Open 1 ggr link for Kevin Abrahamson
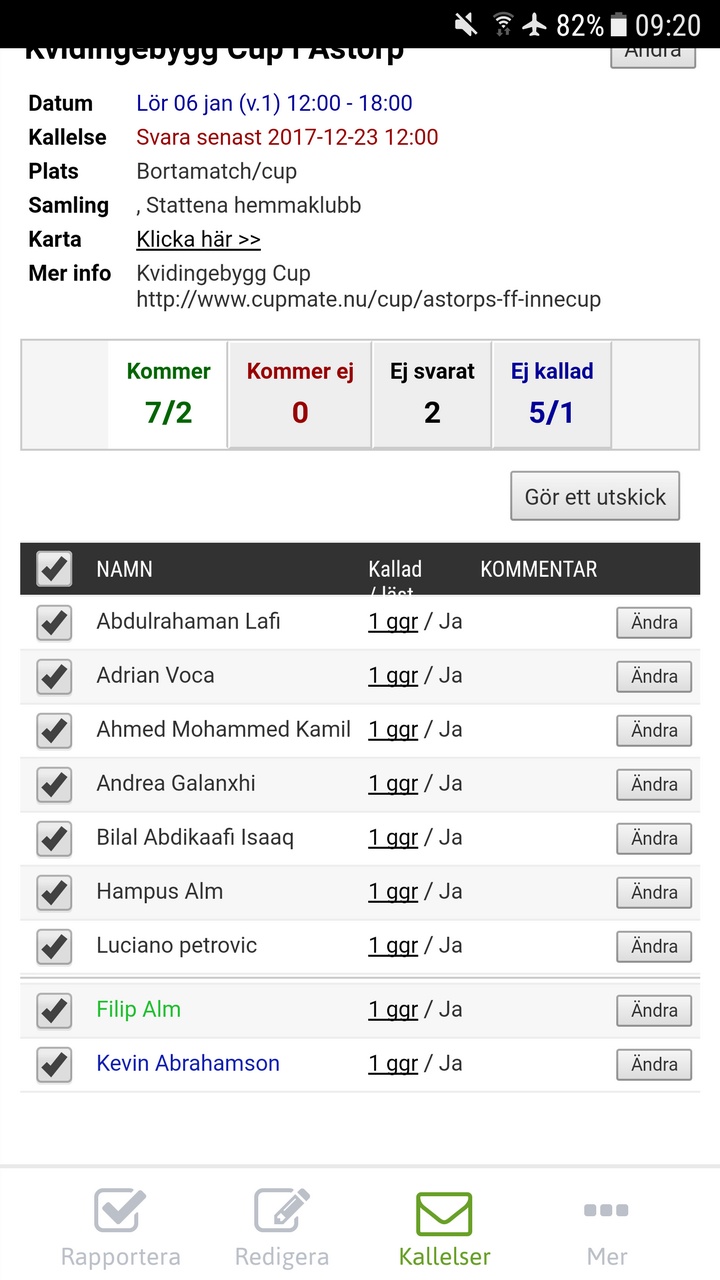The height and width of the screenshot is (1280, 720). tap(393, 1064)
